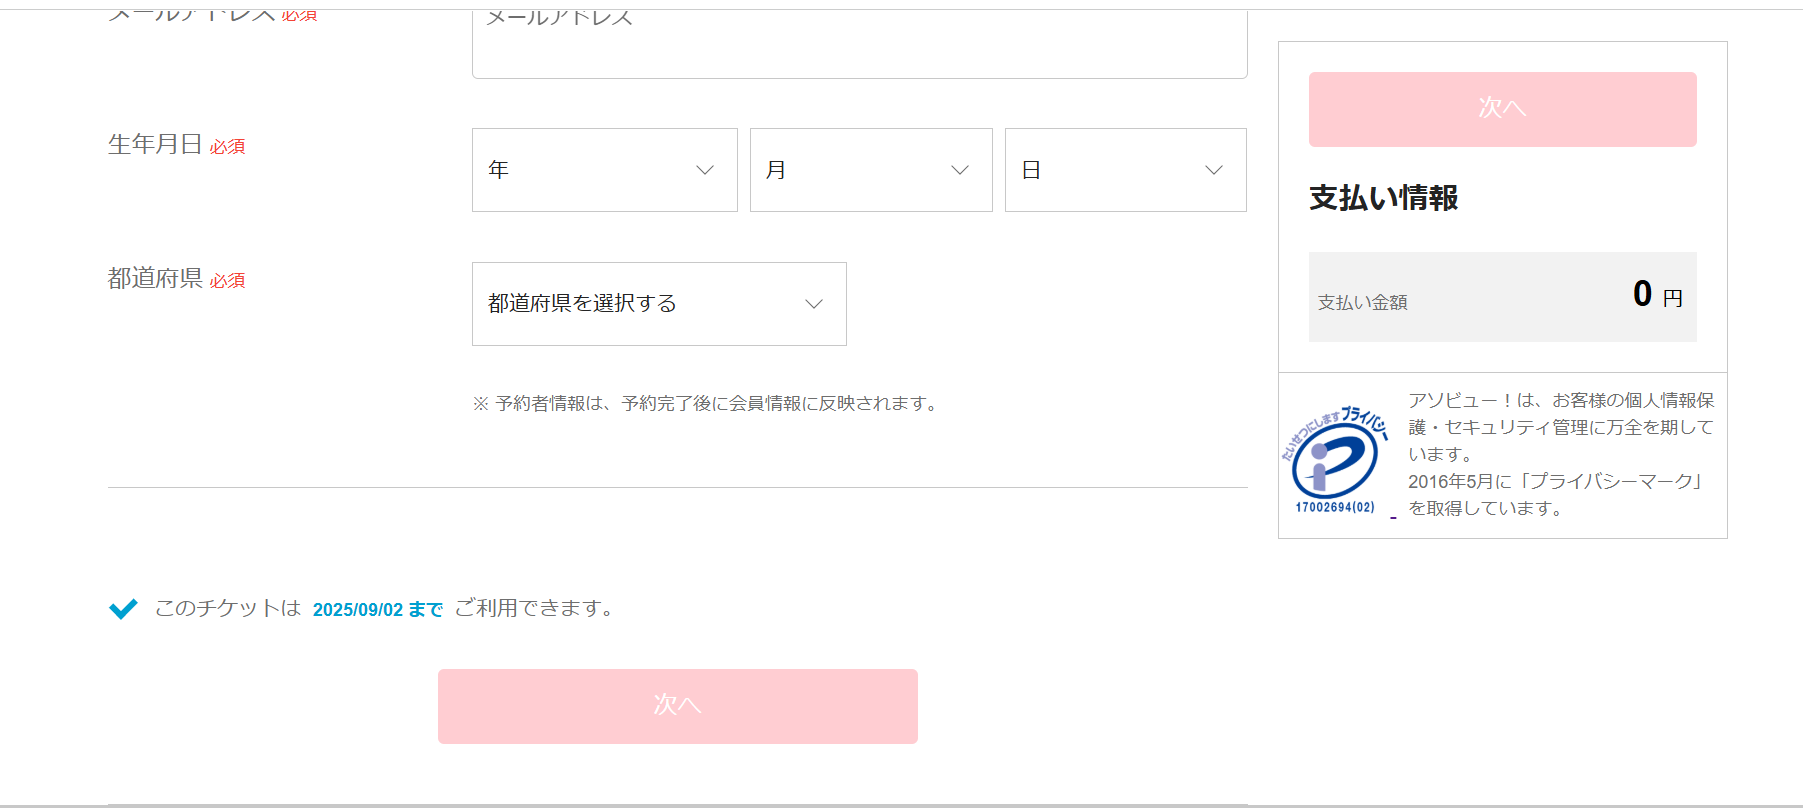Click the 2025/09/02 まで expiry text
This screenshot has width=1803, height=808.
point(378,610)
